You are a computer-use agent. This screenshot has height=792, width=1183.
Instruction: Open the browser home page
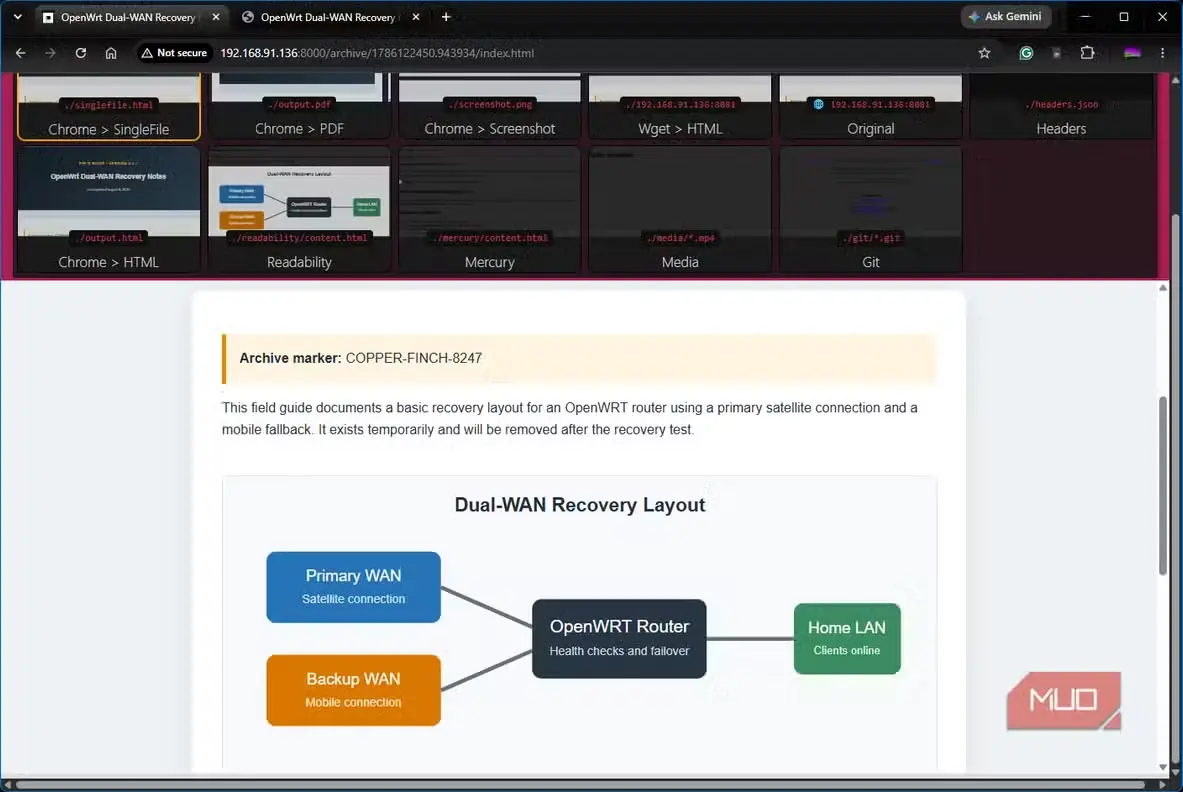pos(111,53)
